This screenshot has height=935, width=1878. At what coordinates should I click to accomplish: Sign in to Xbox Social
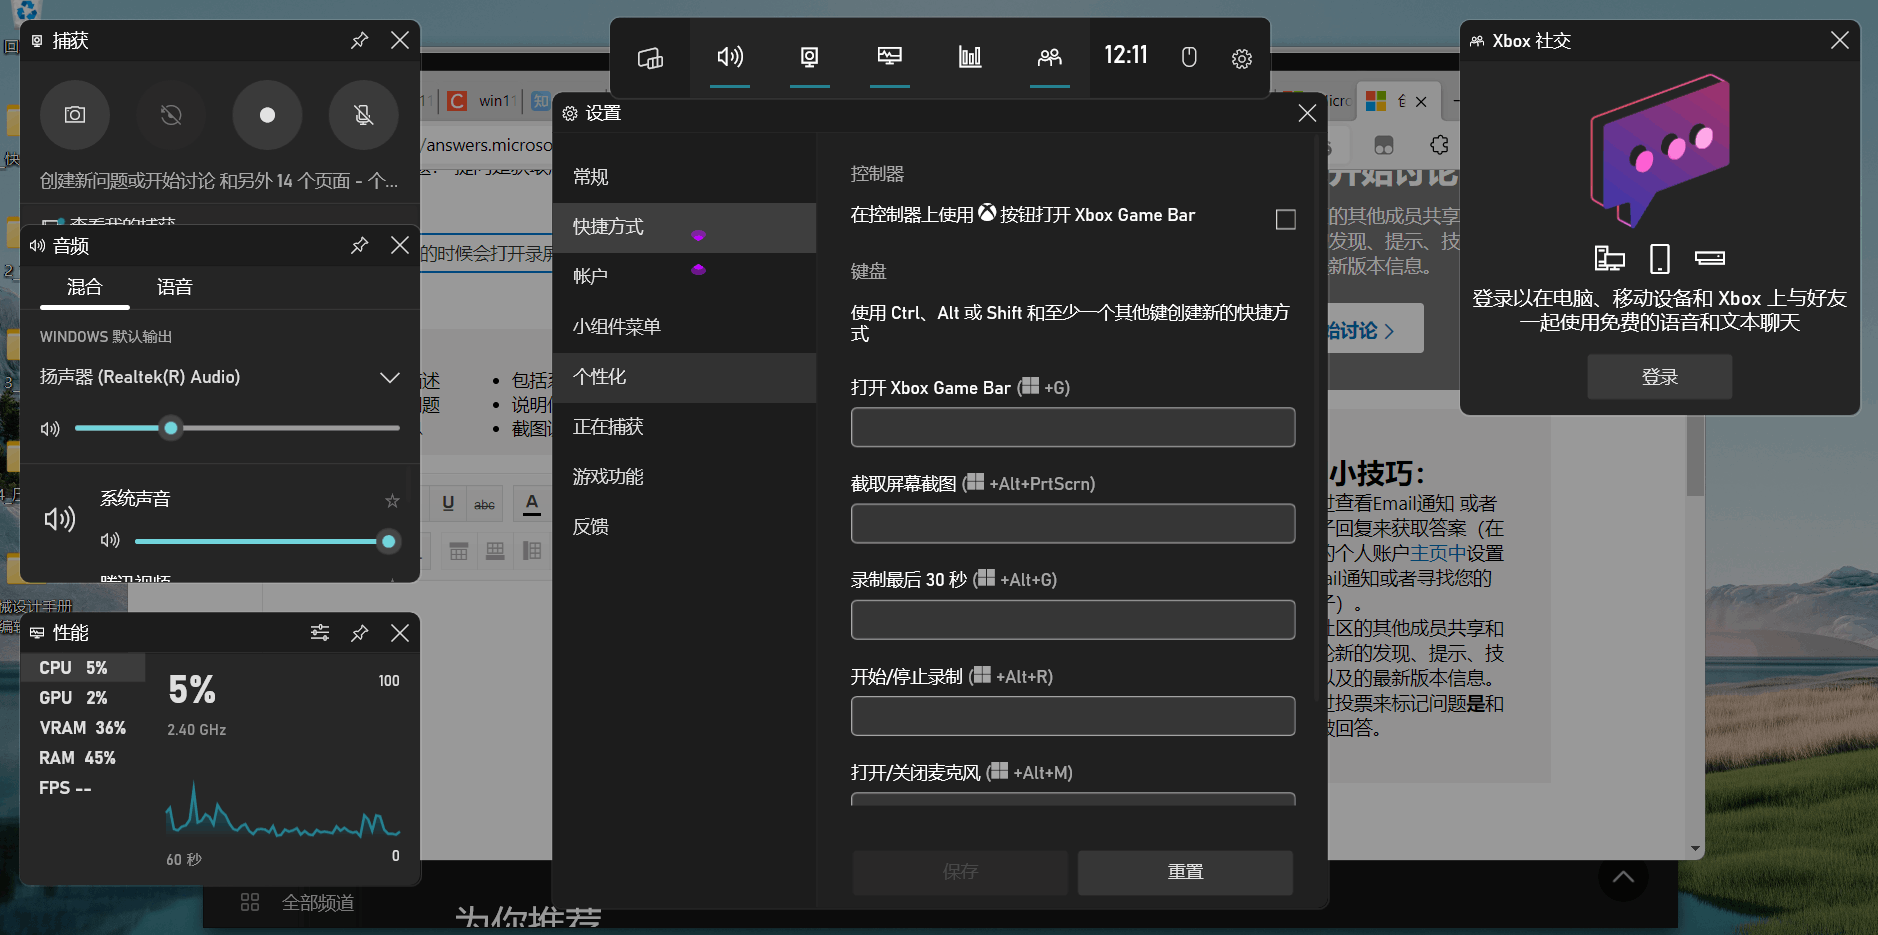[1660, 377]
